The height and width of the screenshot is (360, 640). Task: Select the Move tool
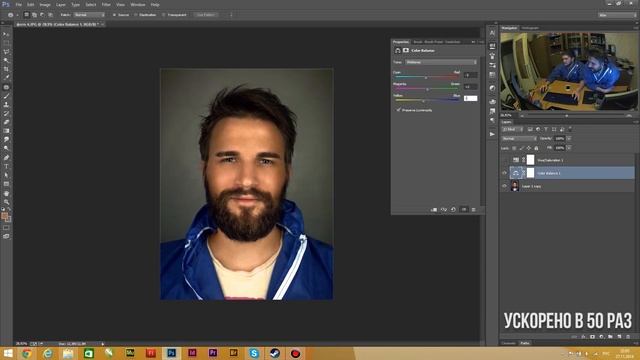coord(6,34)
